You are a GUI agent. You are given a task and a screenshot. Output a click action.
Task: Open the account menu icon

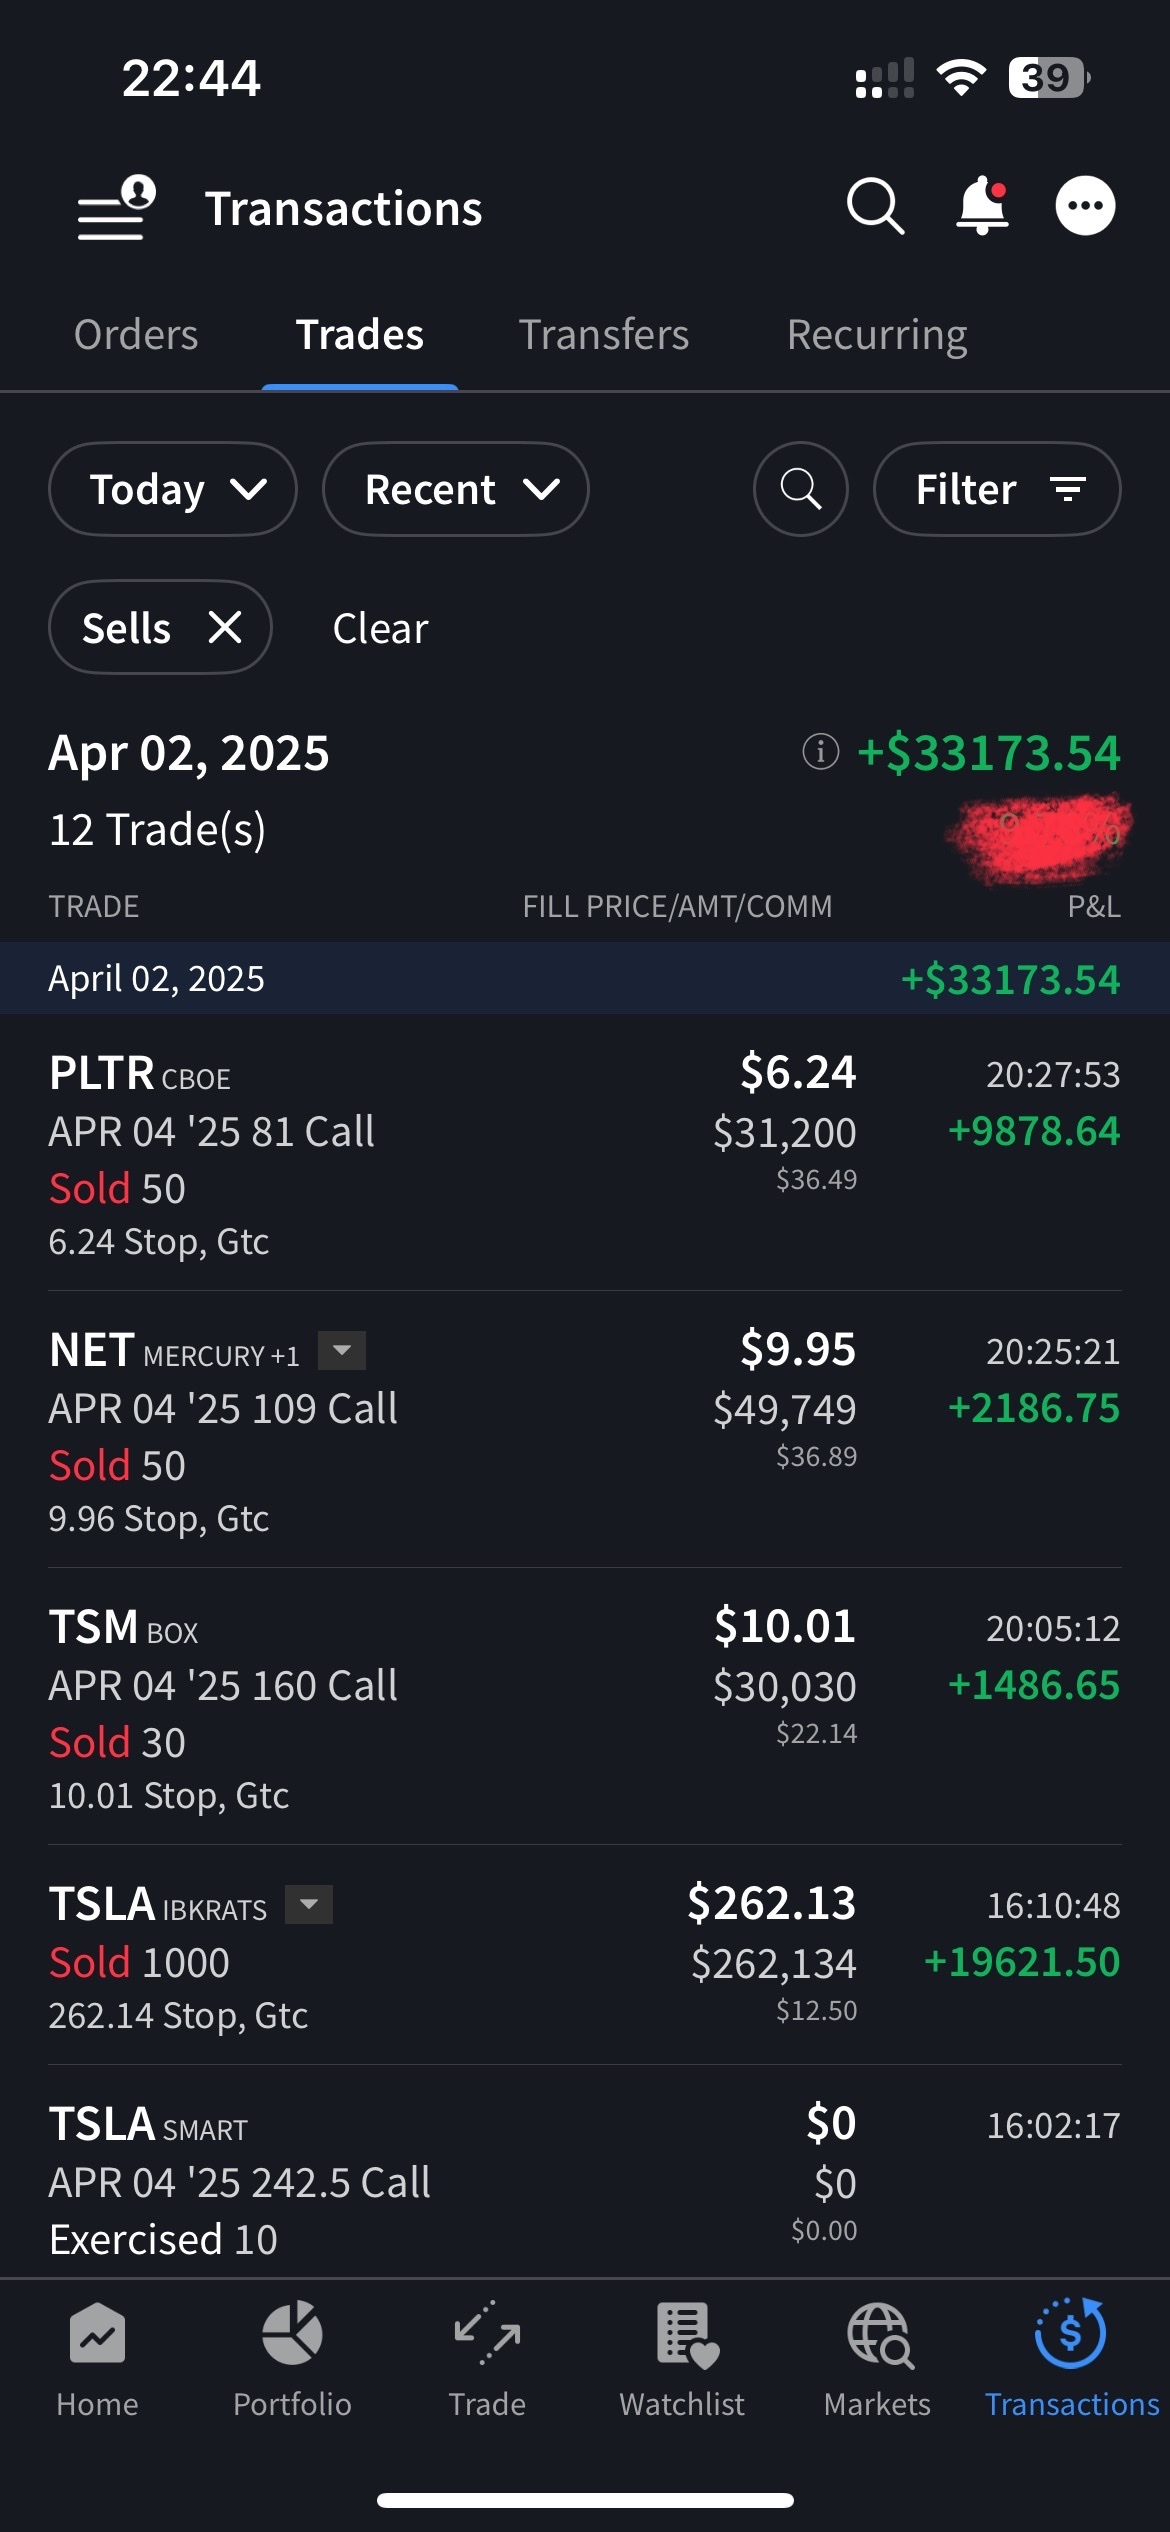tap(116, 208)
